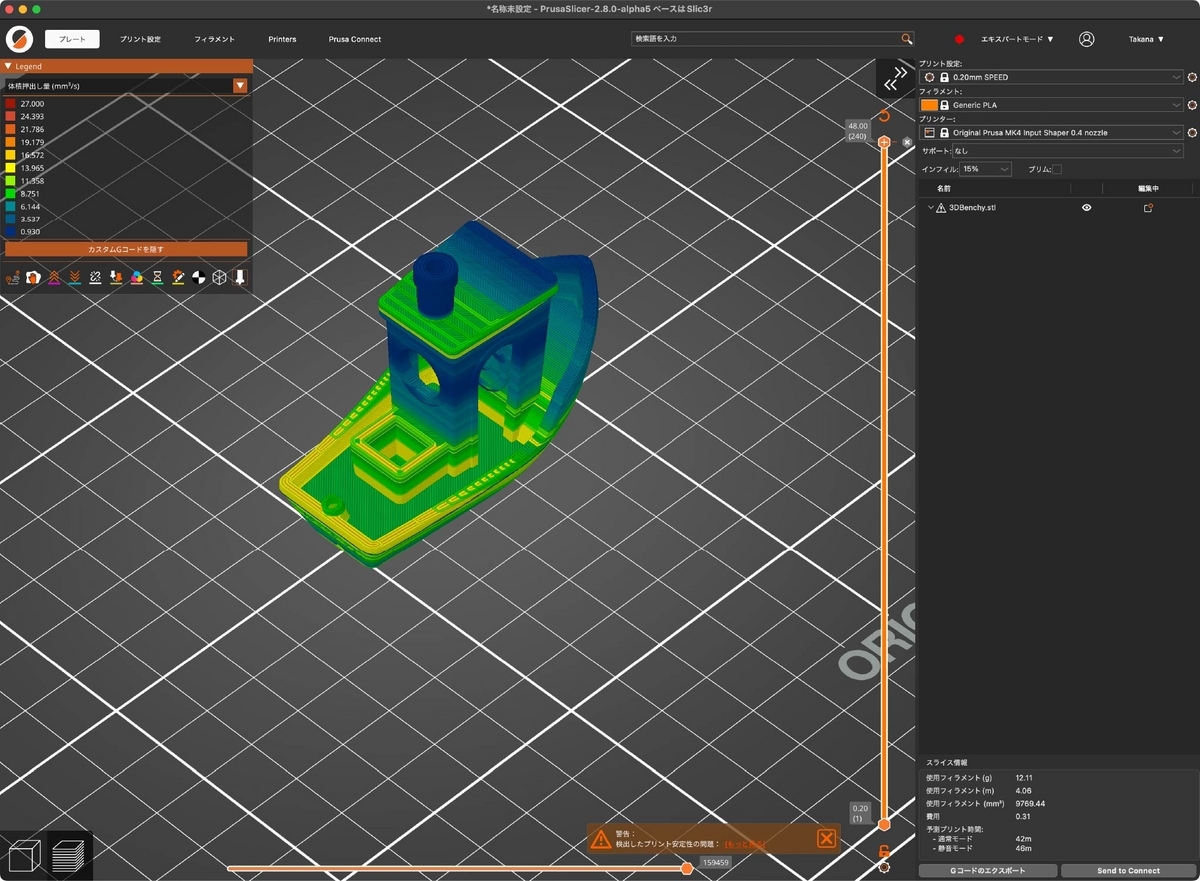Toggle seams icon in legend toolbar
This screenshot has width=1200, height=881.
click(95, 277)
